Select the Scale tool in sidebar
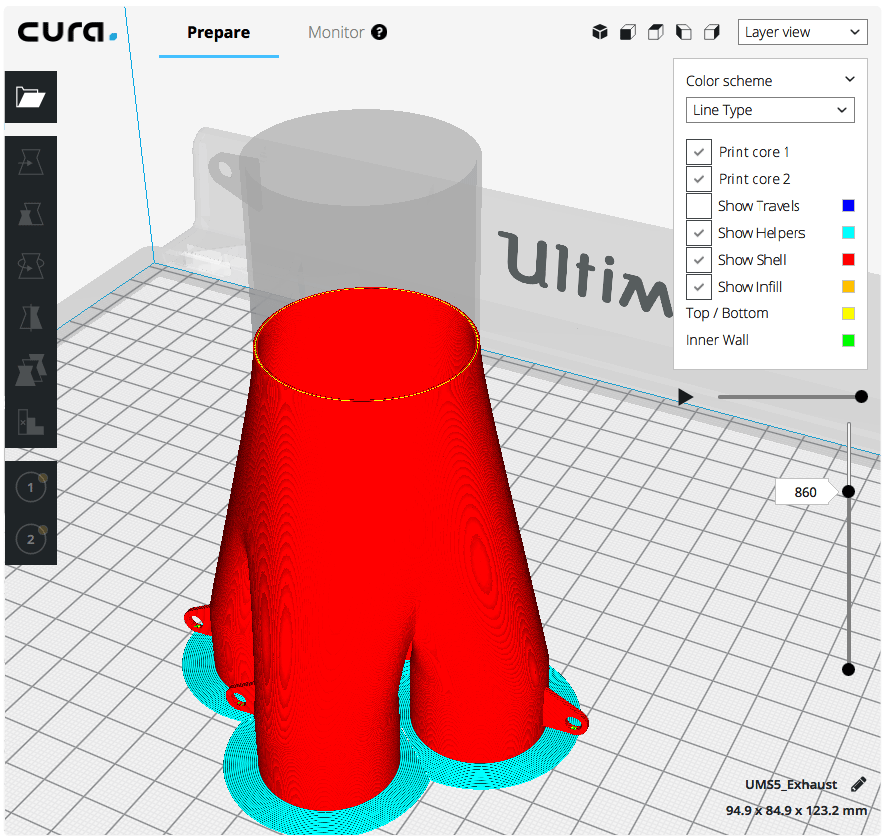Viewport: 885px width, 840px height. click(31, 214)
